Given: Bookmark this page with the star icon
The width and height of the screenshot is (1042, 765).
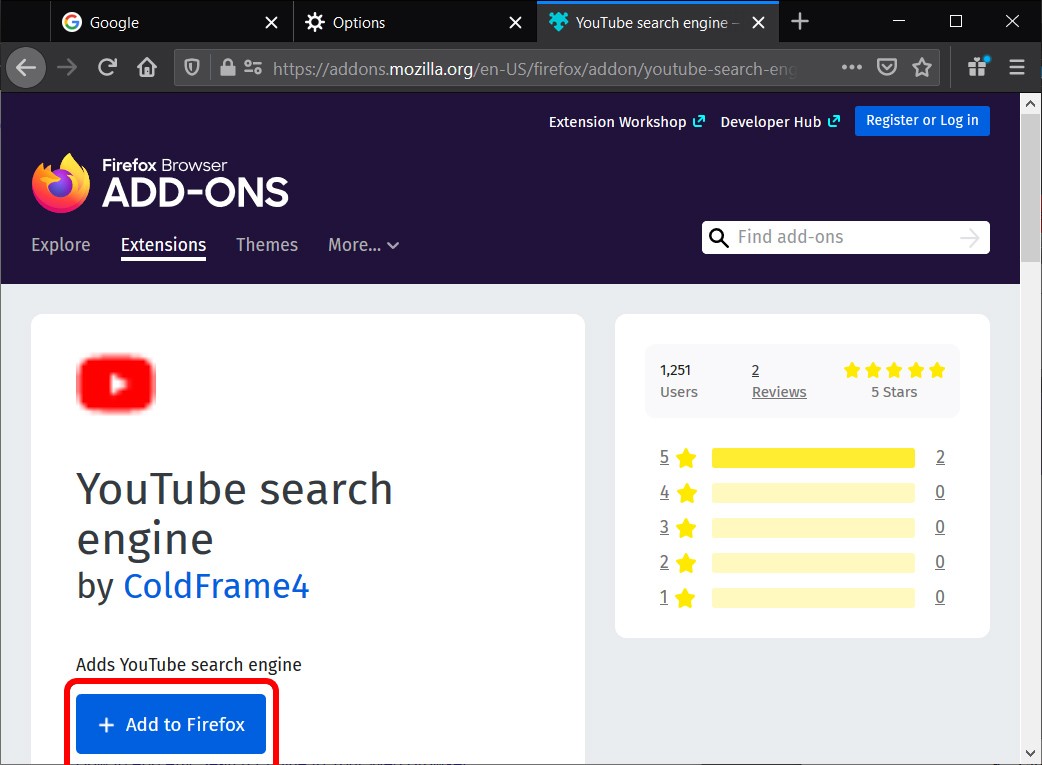Looking at the screenshot, I should 922,67.
